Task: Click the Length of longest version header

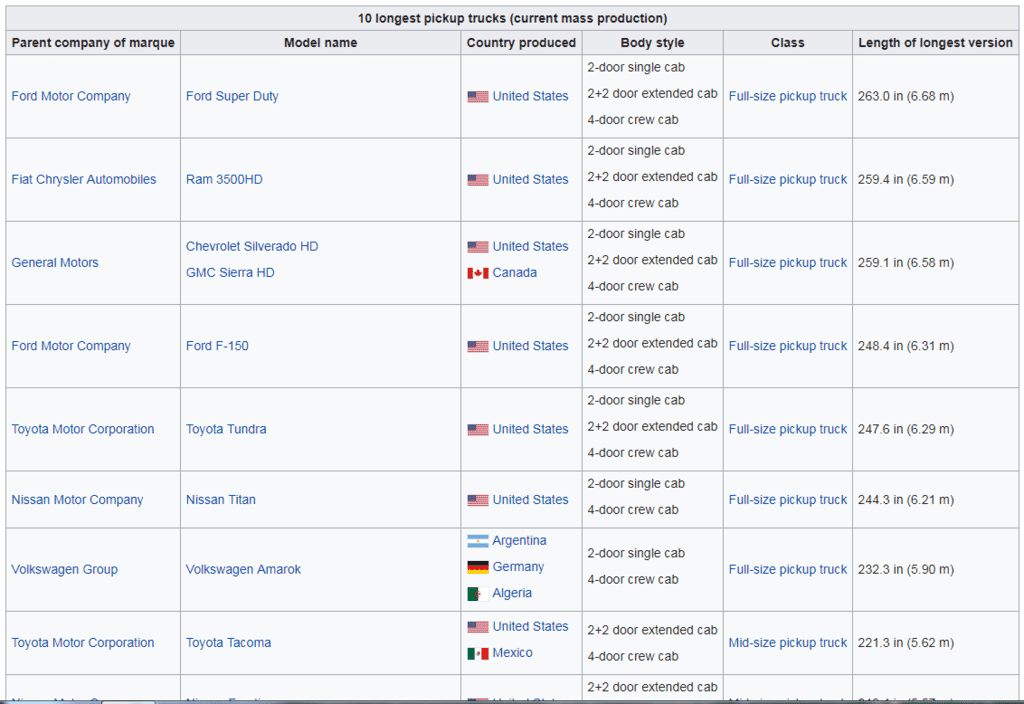Action: 935,43
